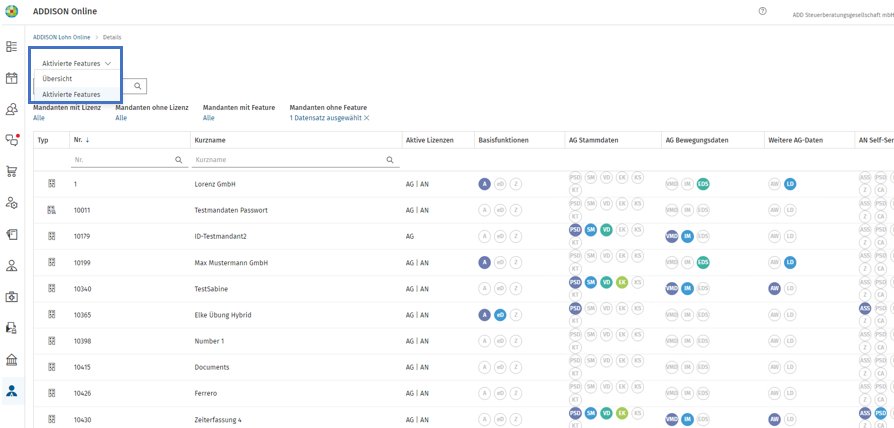Select the Ferrero name cell
The image size is (894, 428).
coord(206,393)
